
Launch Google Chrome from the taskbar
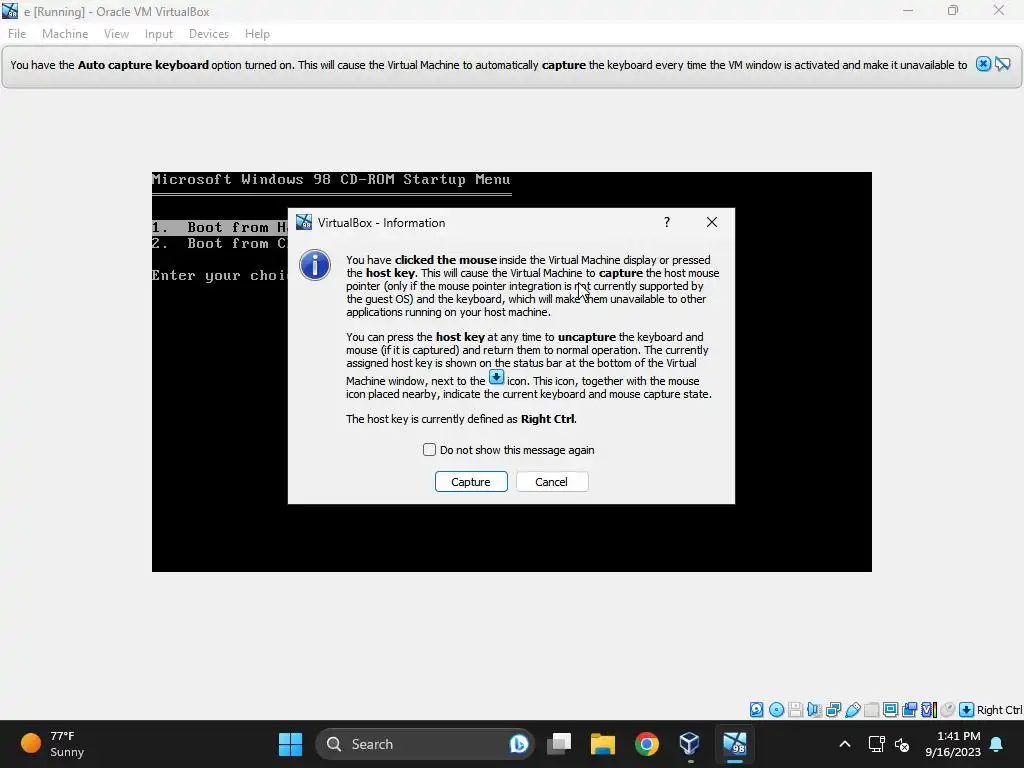point(647,744)
